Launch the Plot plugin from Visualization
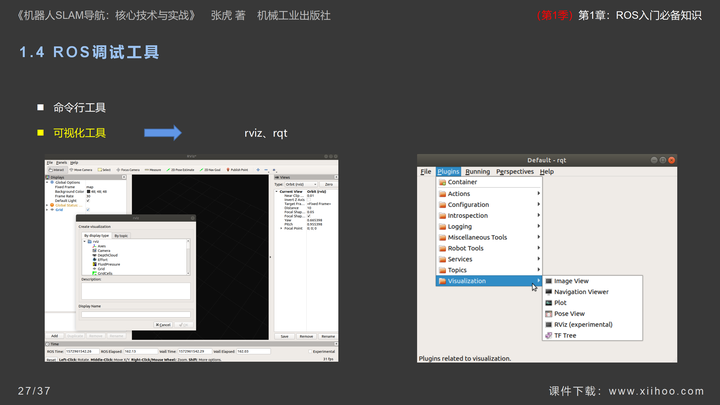The width and height of the screenshot is (720, 405). click(592, 303)
